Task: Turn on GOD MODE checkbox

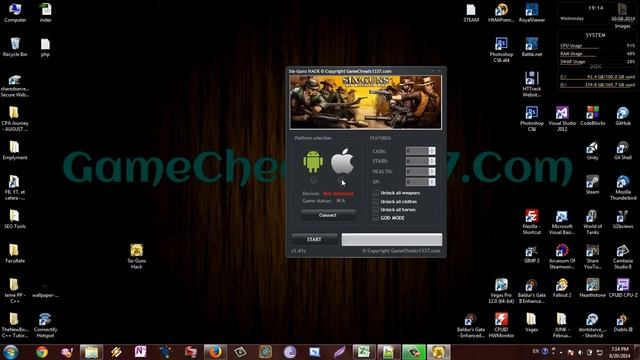Action: coord(376,218)
